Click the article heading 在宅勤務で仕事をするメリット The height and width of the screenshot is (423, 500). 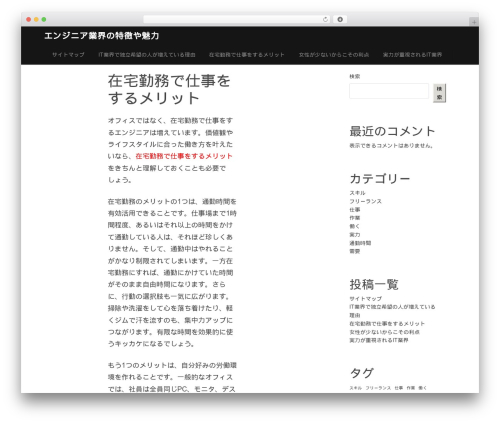pyautogui.click(x=169, y=89)
